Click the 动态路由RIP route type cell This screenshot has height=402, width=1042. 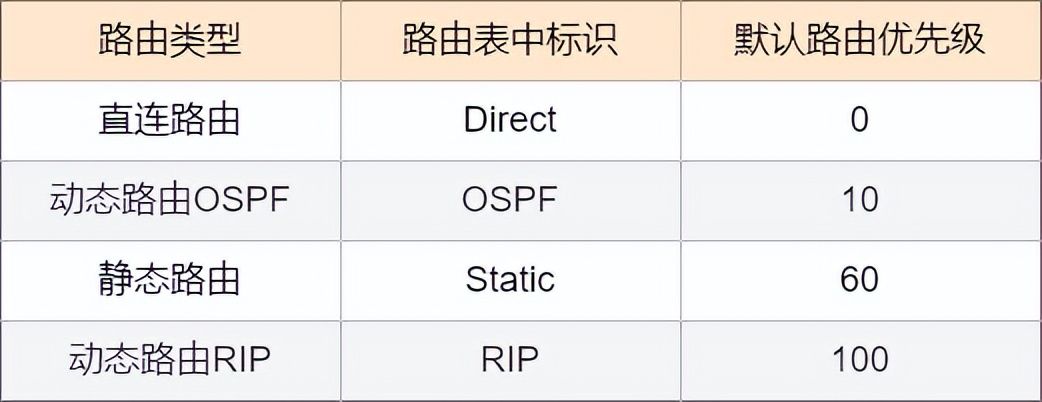coord(170,358)
